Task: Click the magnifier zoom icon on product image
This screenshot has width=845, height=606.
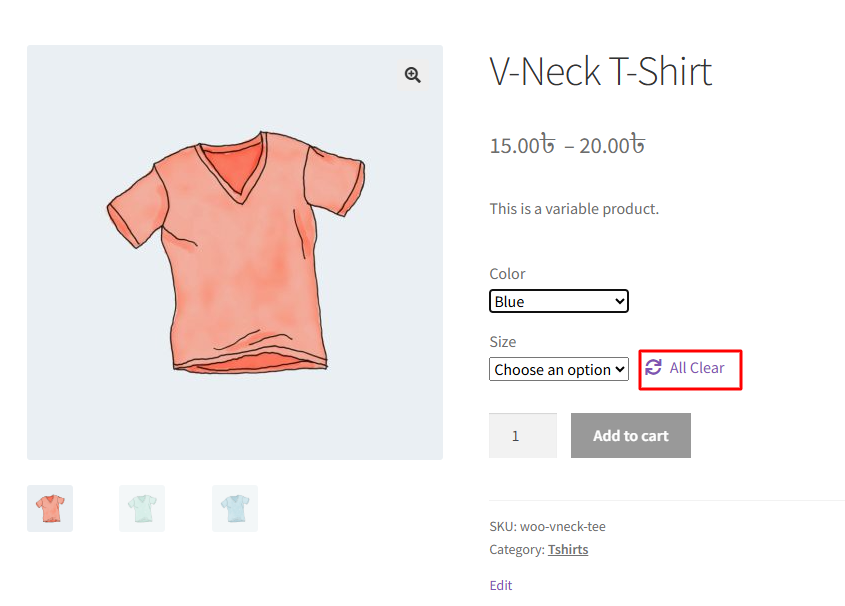Action: coord(412,75)
